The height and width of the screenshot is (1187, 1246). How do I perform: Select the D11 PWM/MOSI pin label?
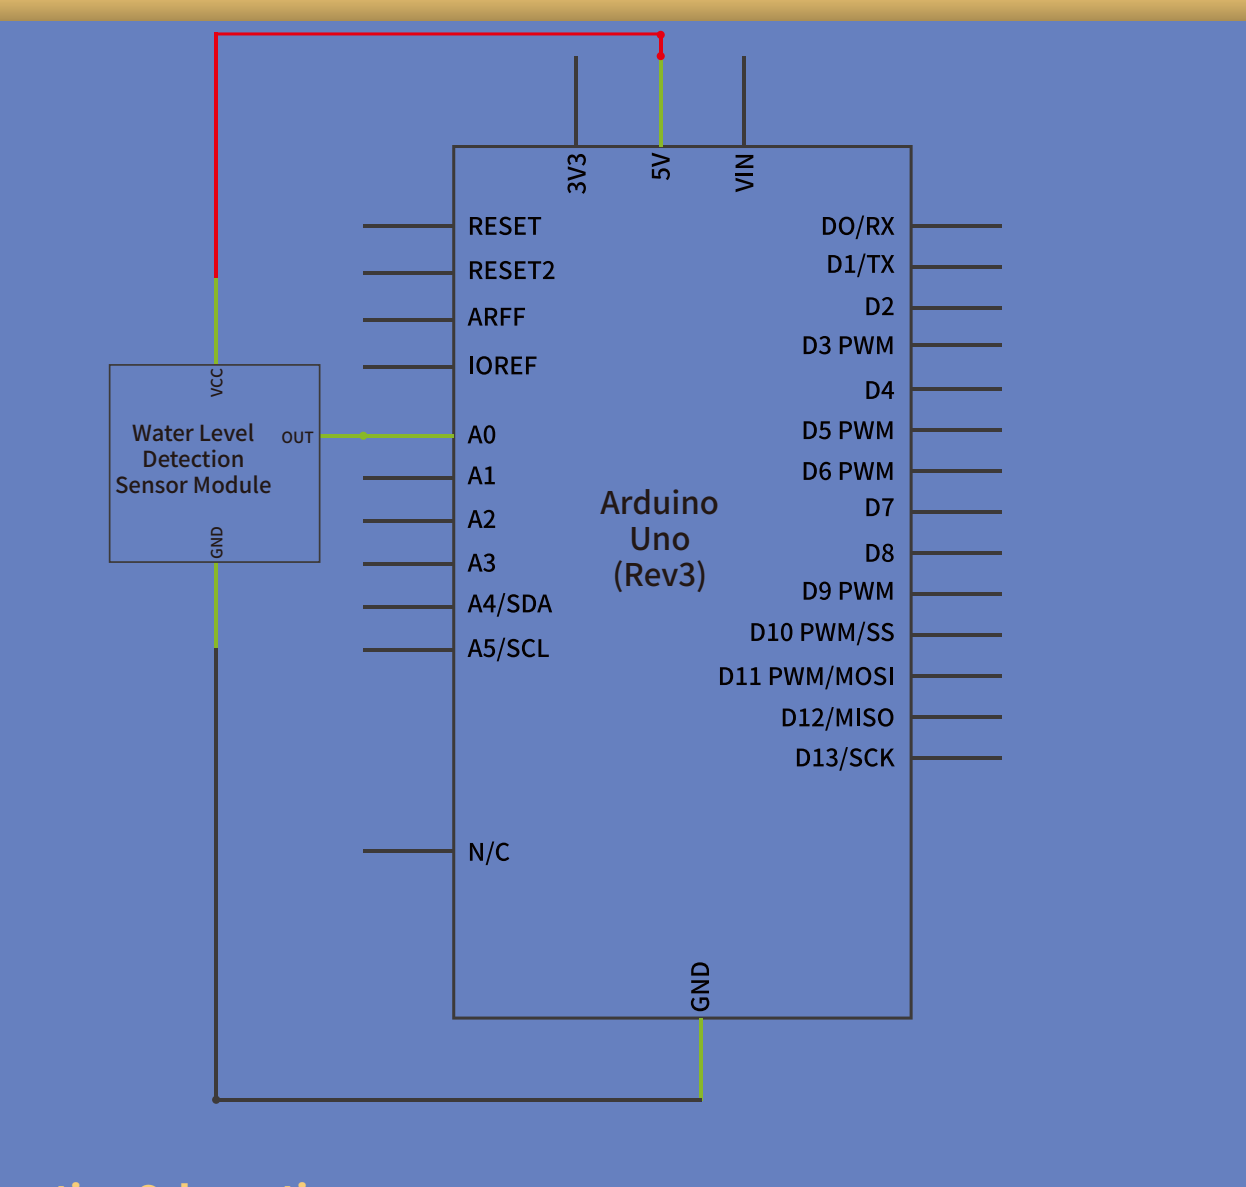click(806, 677)
